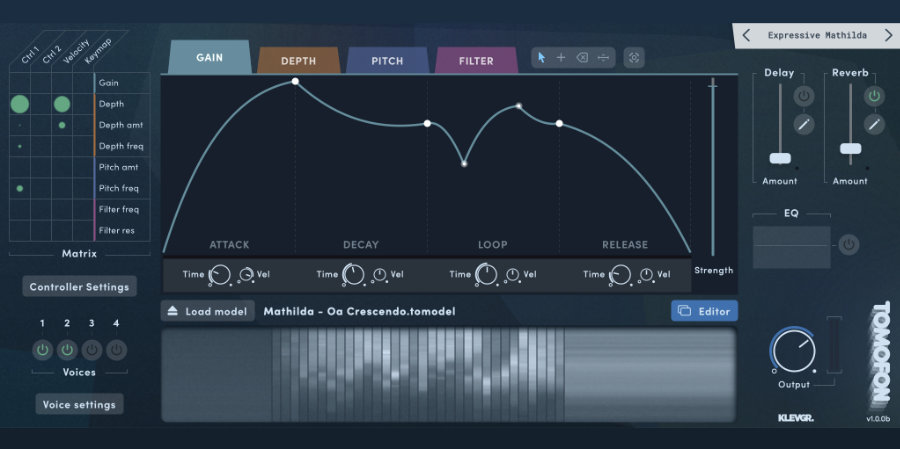The image size is (900, 449).
Task: Click the envelope peak point ending Attack
Action: point(295,82)
